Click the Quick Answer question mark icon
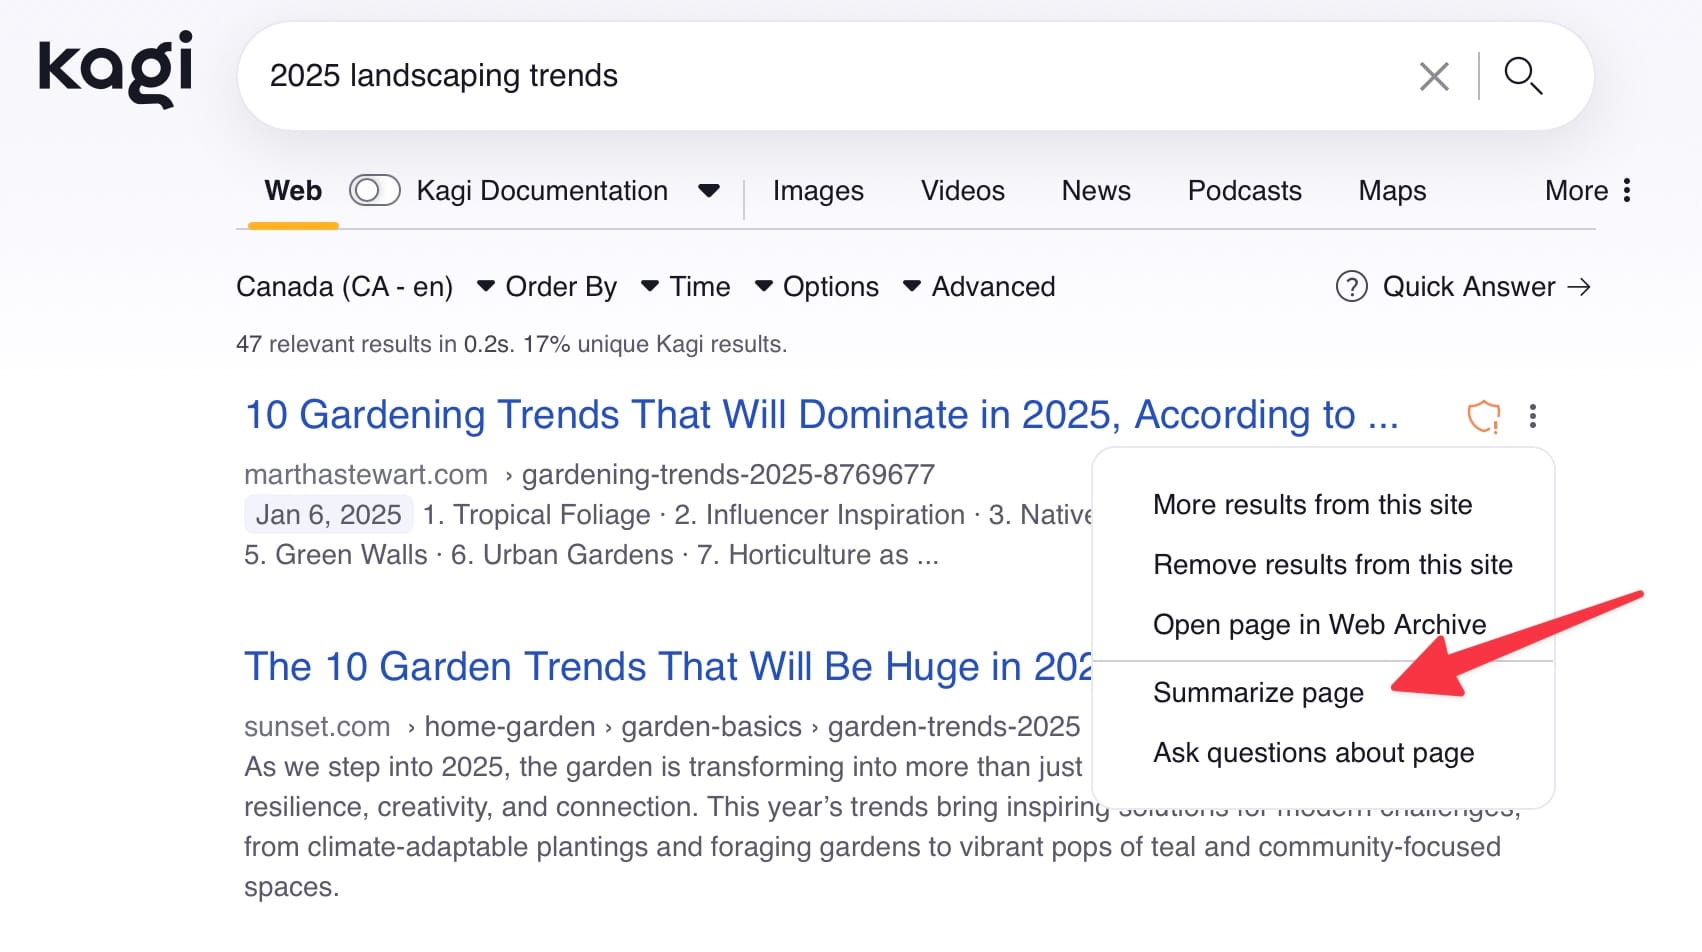The height and width of the screenshot is (952, 1702). pos(1351,287)
